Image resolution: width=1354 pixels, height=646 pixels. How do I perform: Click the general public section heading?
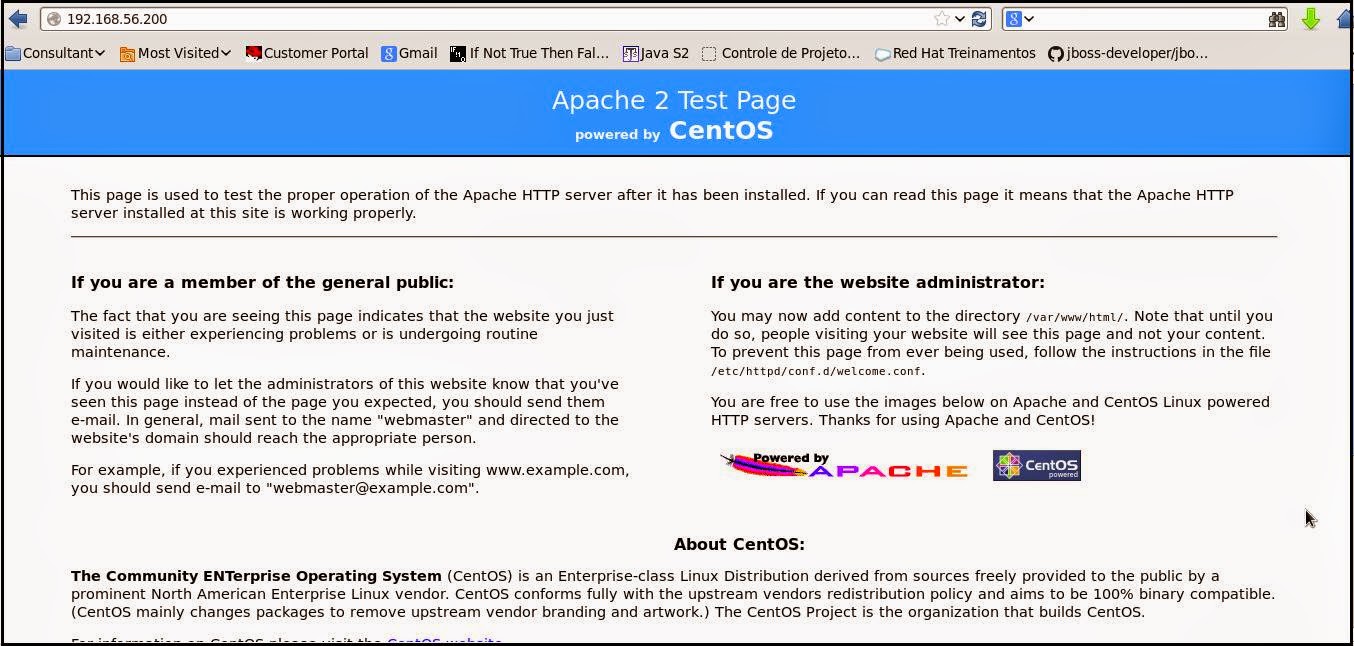coord(262,282)
